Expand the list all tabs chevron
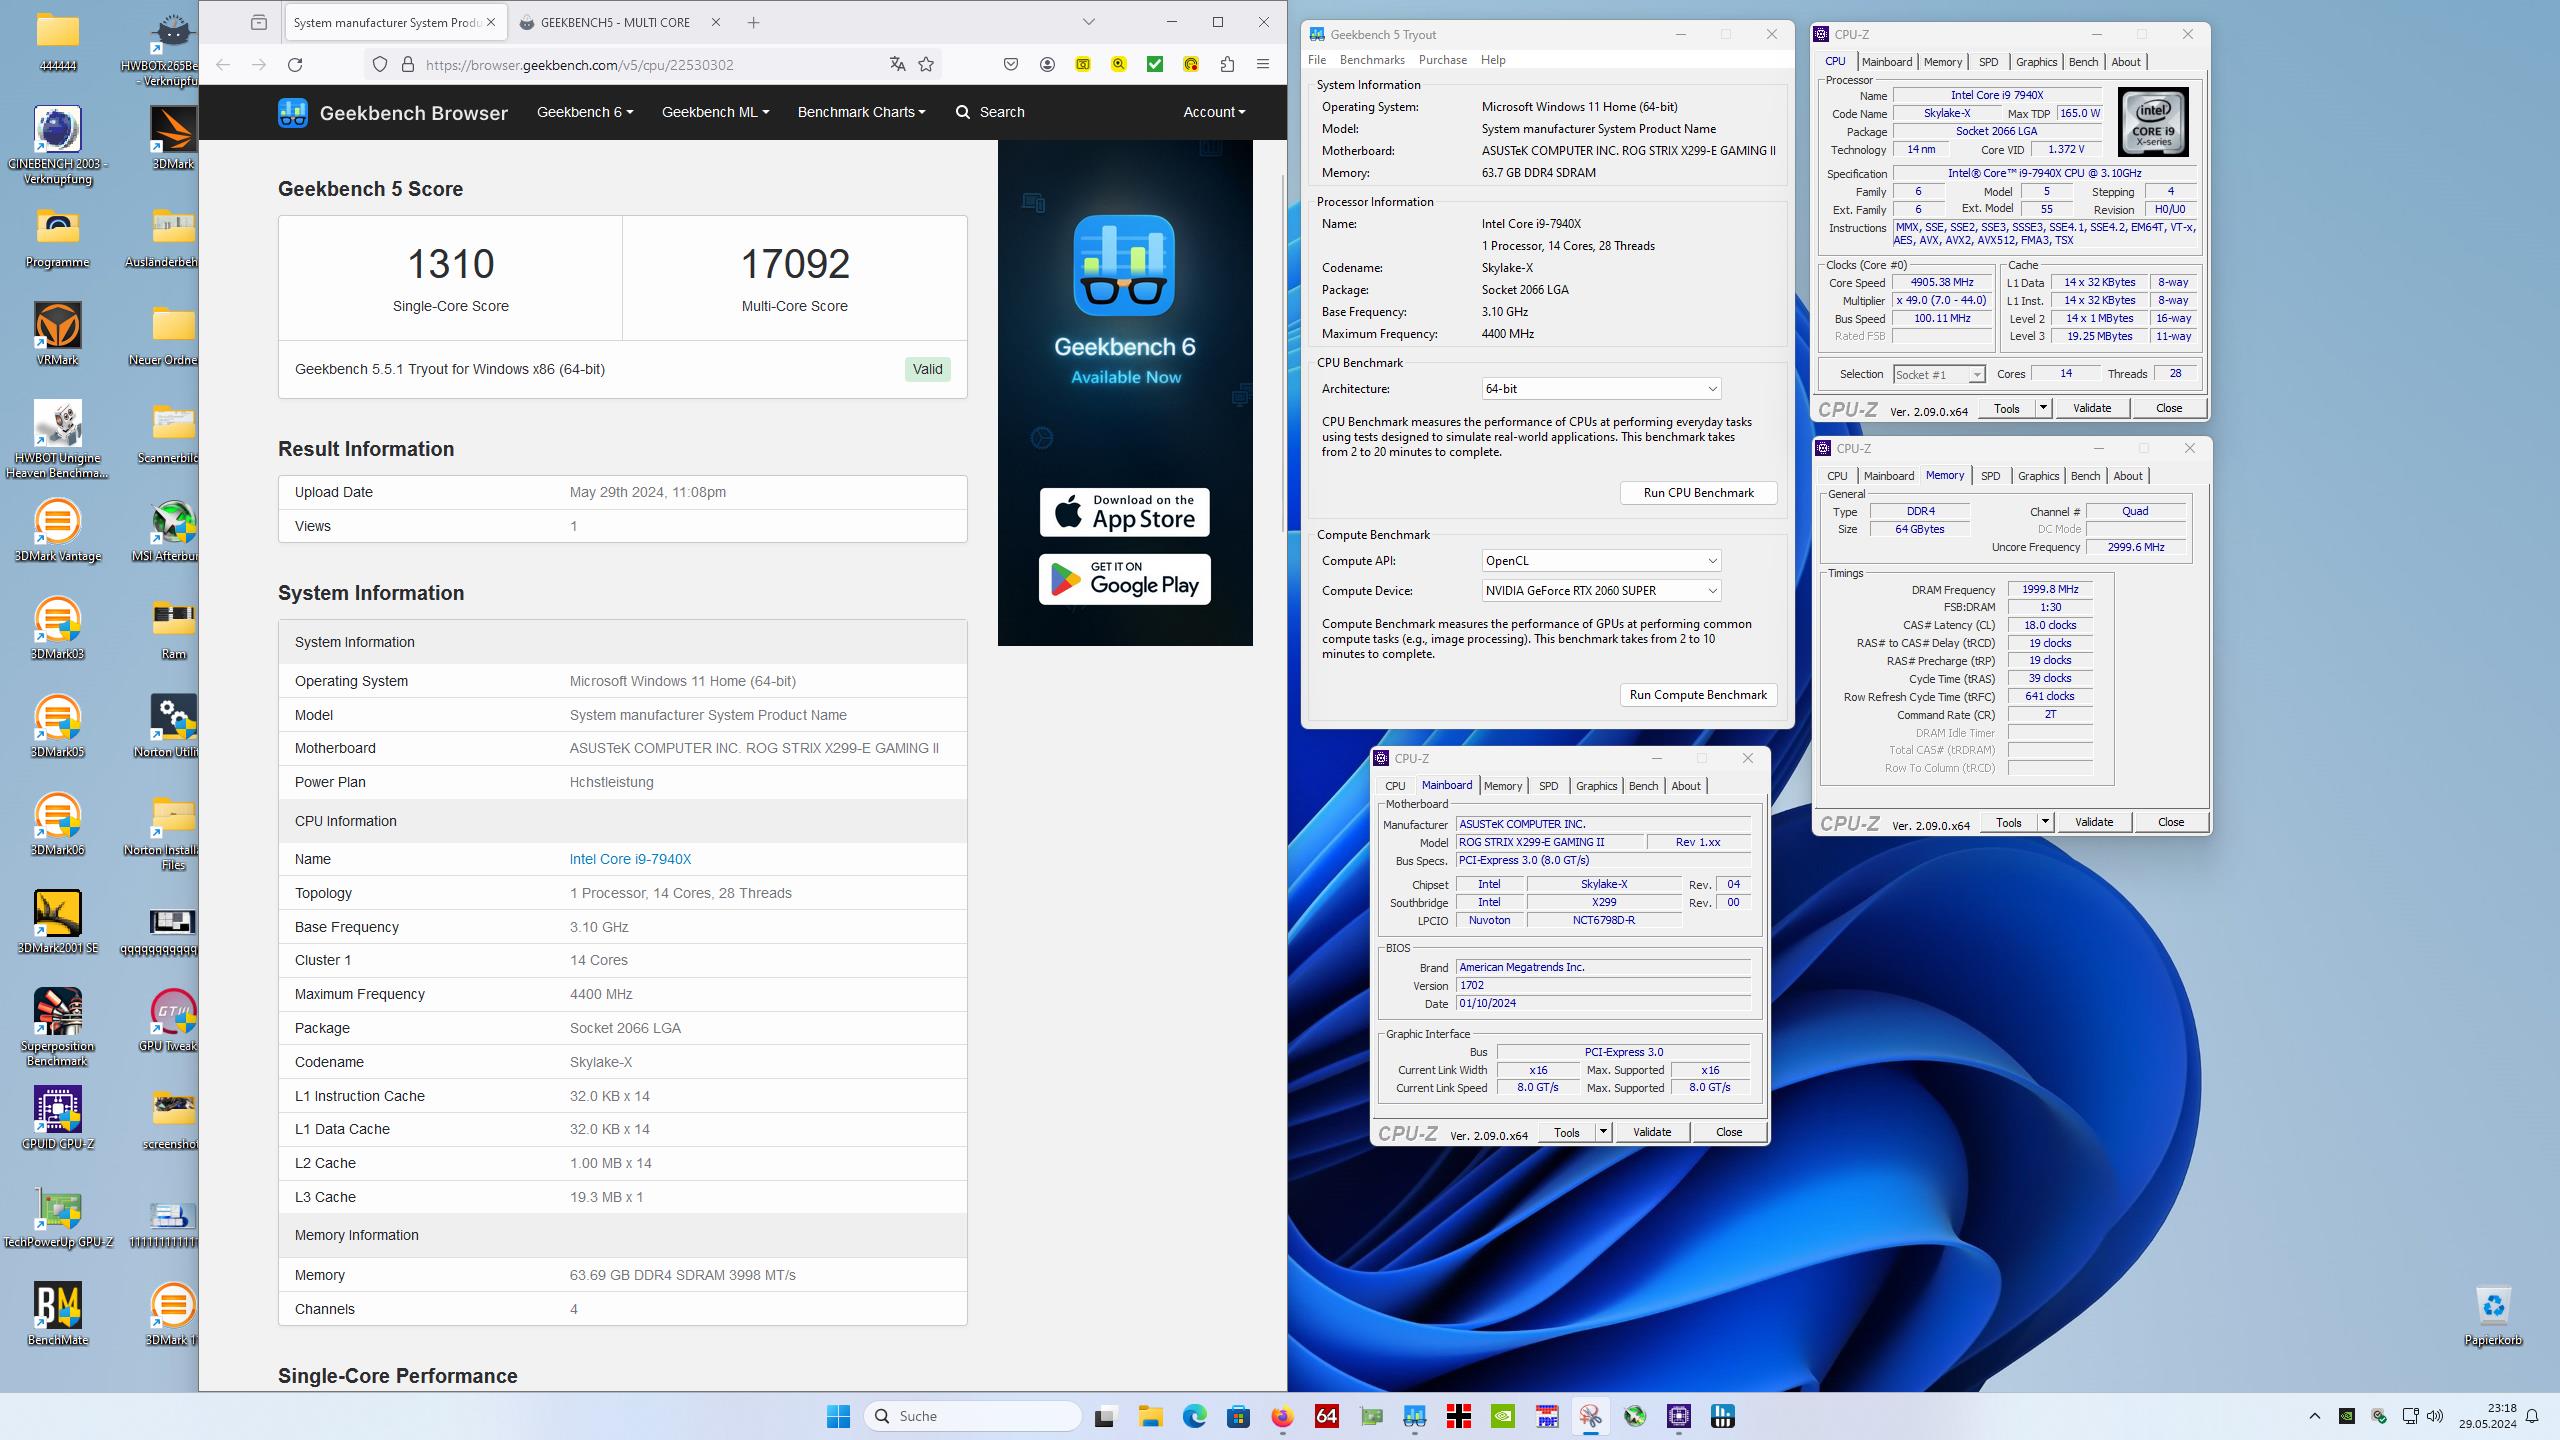Image resolution: width=2560 pixels, height=1440 pixels. (x=1089, y=22)
